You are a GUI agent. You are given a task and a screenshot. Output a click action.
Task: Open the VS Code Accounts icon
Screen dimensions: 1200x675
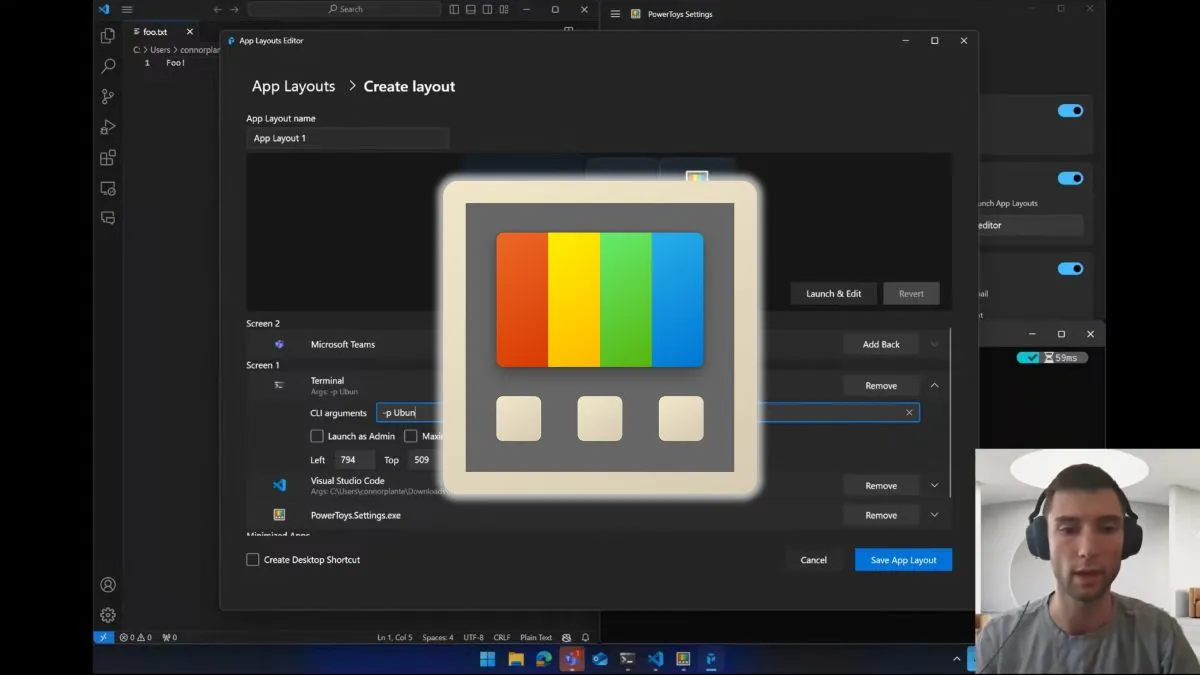[108, 585]
